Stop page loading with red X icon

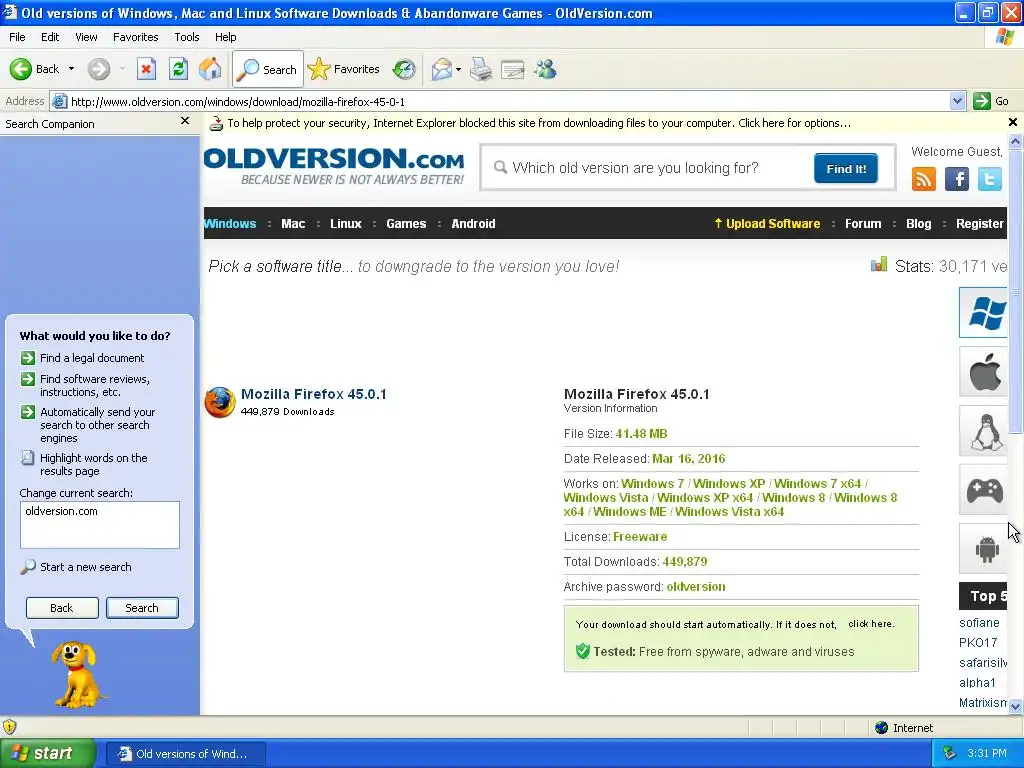tap(146, 69)
